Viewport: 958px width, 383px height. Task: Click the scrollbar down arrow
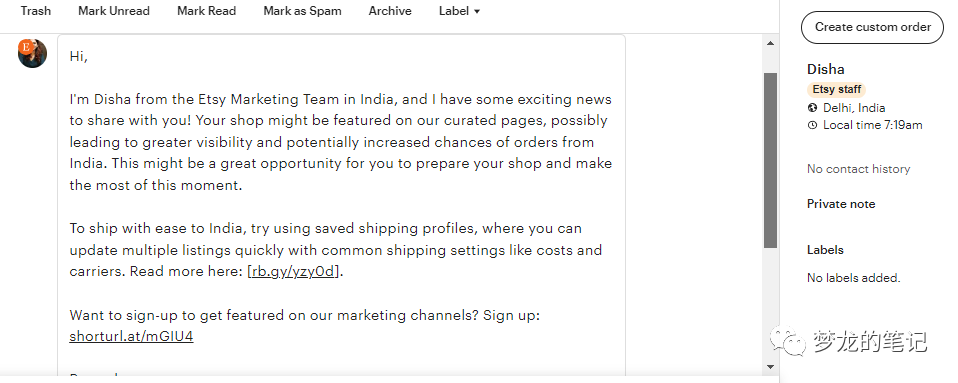(x=770, y=367)
